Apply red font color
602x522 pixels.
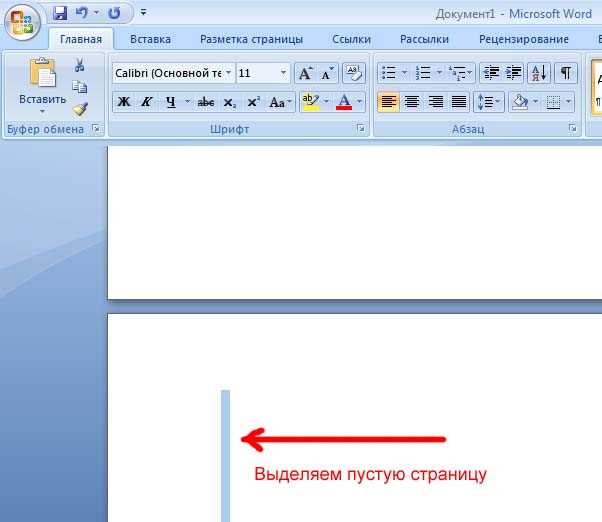[344, 102]
